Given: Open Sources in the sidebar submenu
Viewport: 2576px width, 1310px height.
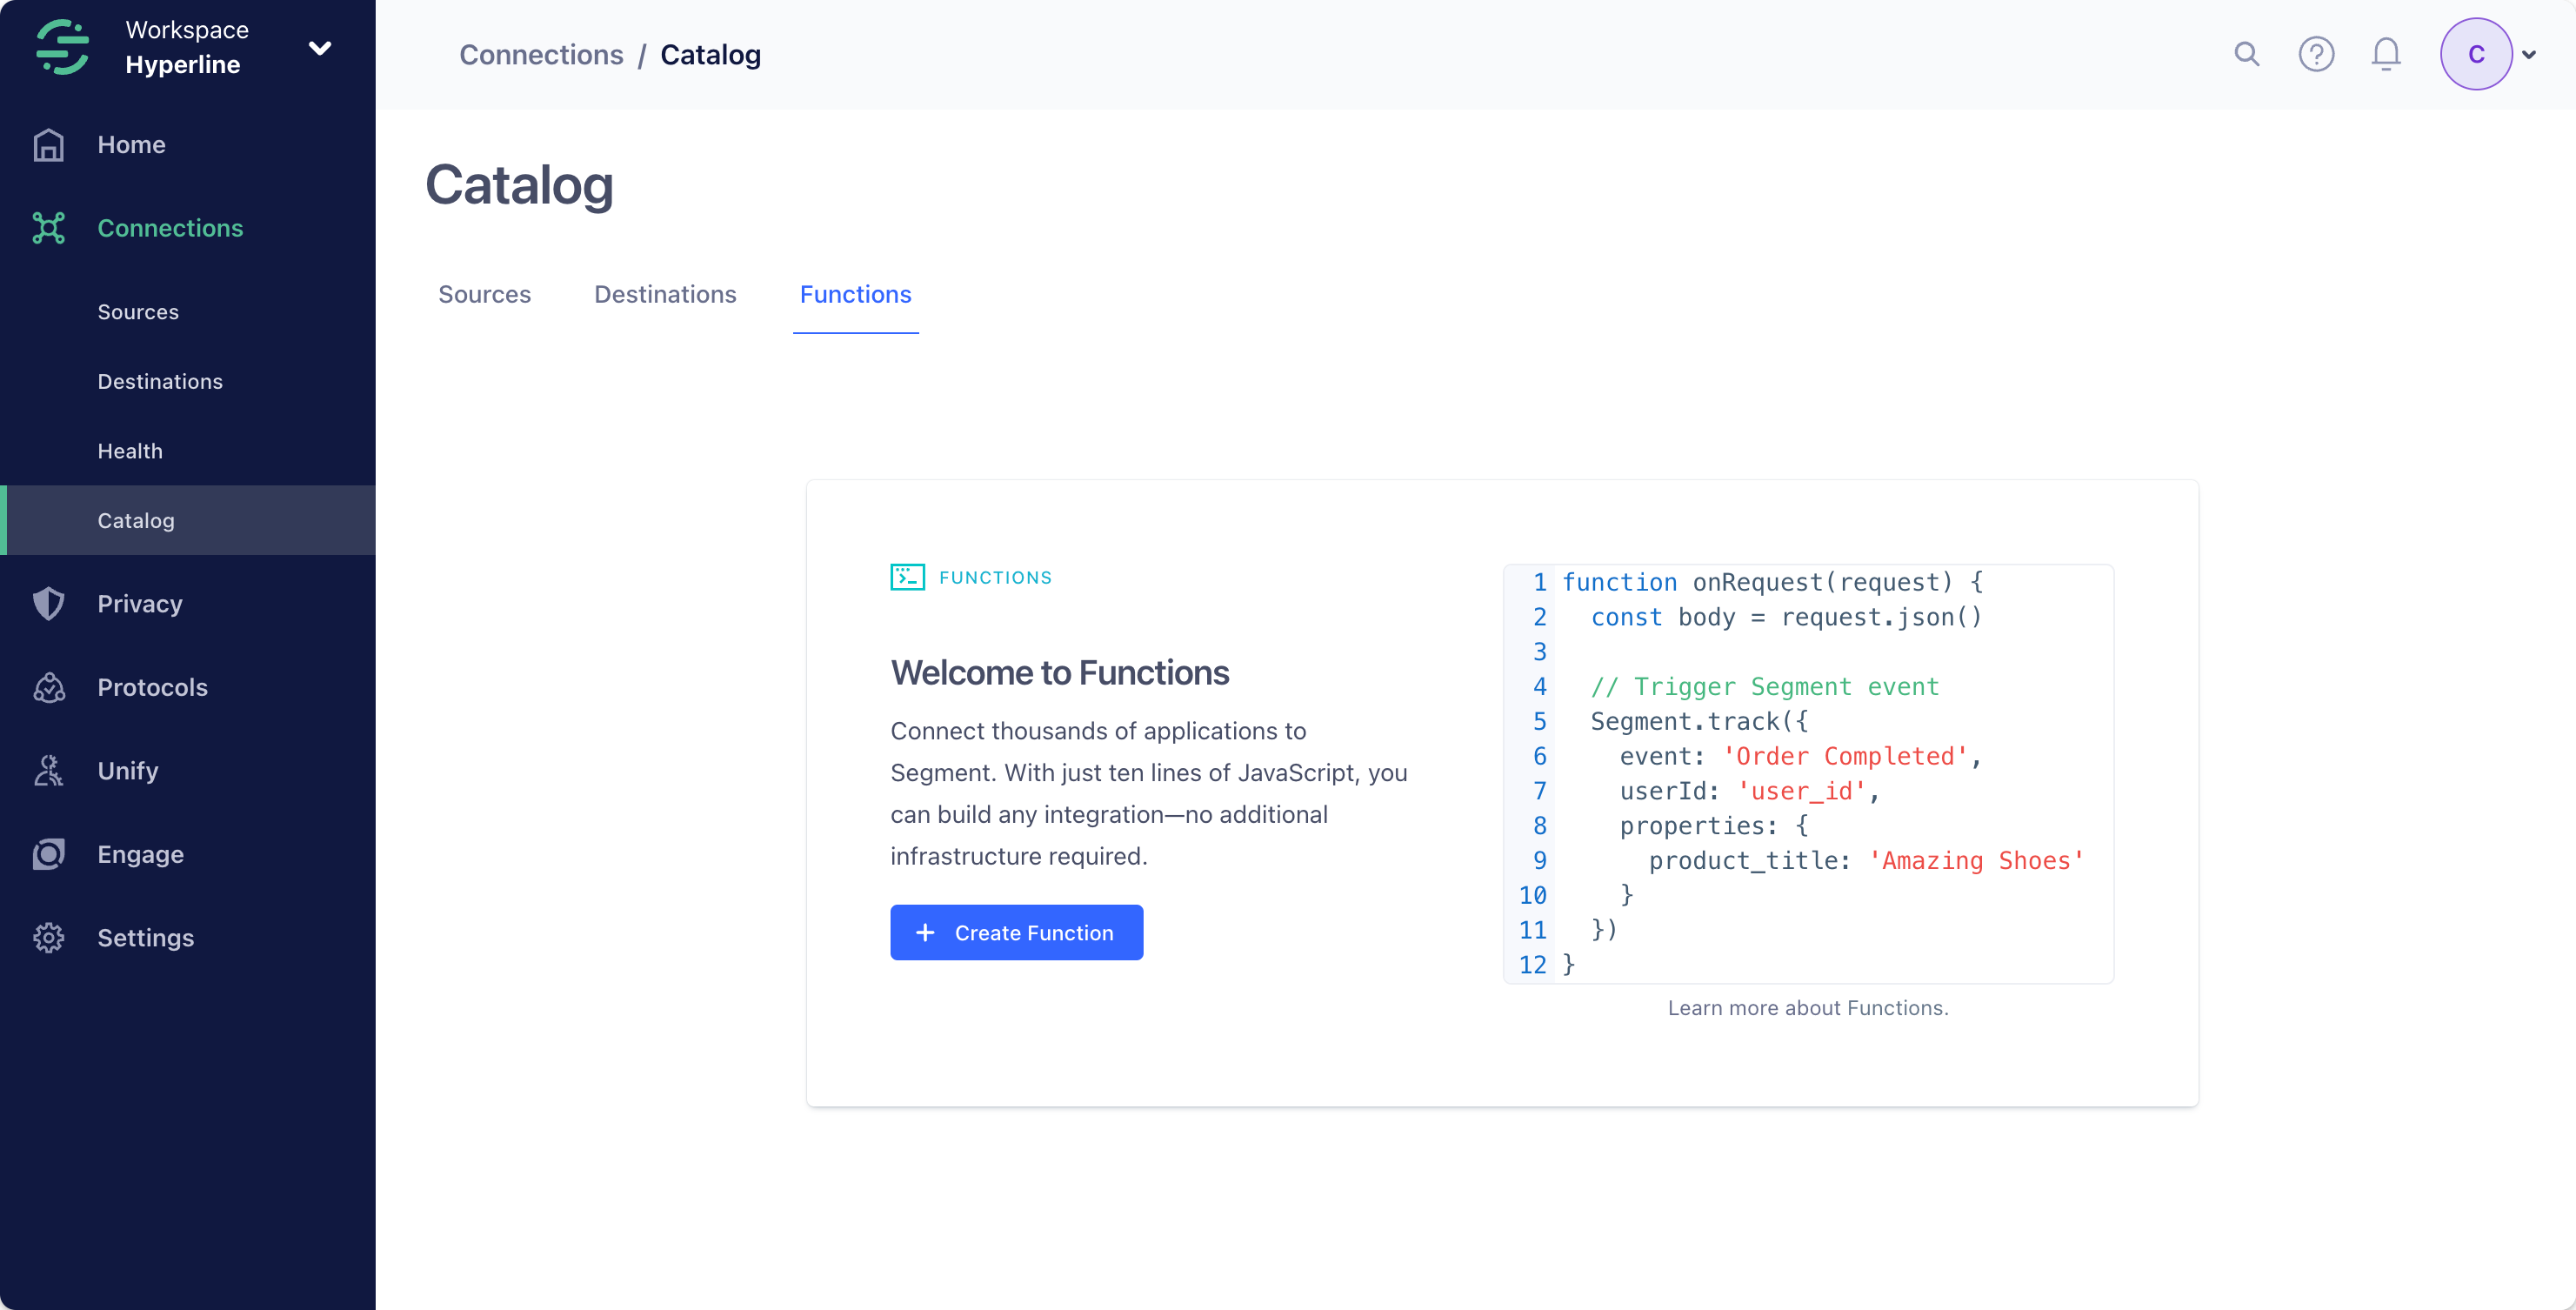Looking at the screenshot, I should click(138, 312).
